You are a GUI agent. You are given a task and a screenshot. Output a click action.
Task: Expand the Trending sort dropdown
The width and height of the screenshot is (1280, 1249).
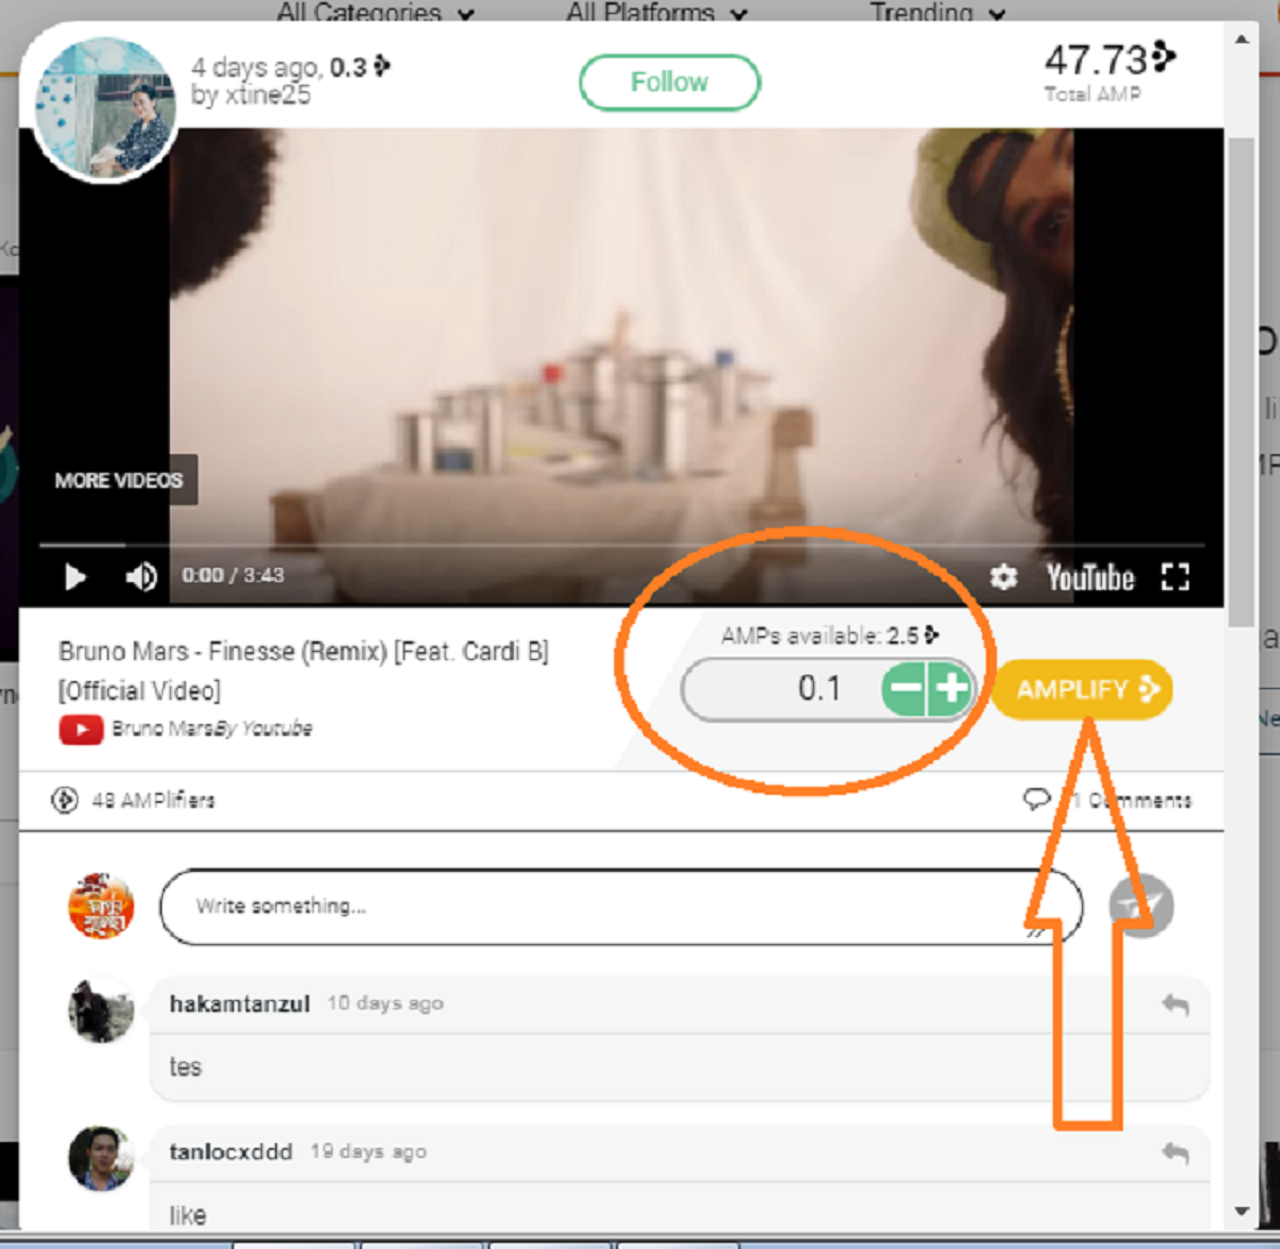(x=937, y=13)
